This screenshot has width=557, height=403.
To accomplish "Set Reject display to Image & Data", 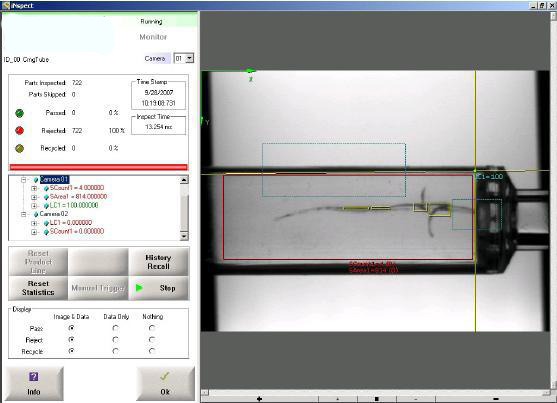I will coord(71,340).
